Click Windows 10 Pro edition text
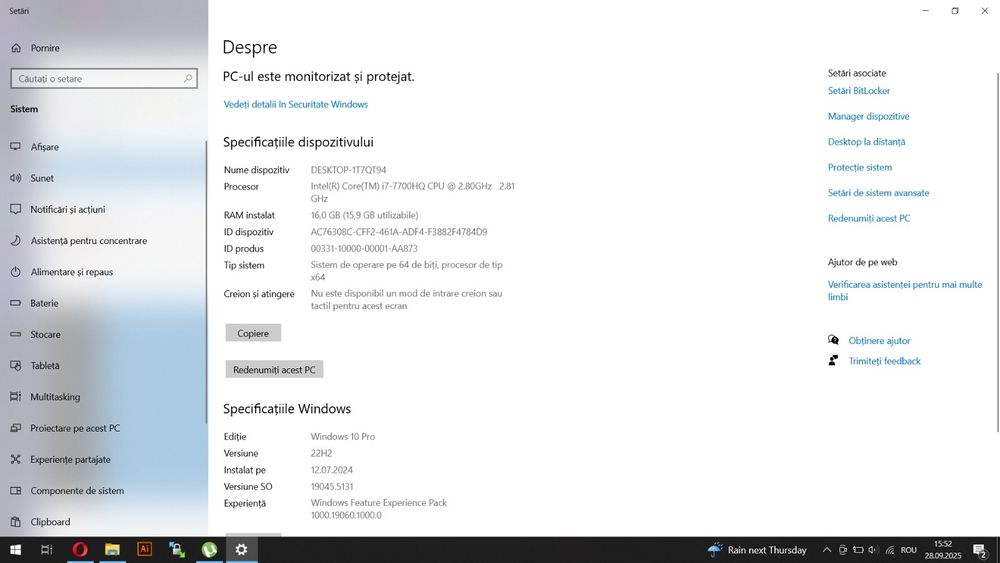This screenshot has height=563, width=1000. coord(342,436)
